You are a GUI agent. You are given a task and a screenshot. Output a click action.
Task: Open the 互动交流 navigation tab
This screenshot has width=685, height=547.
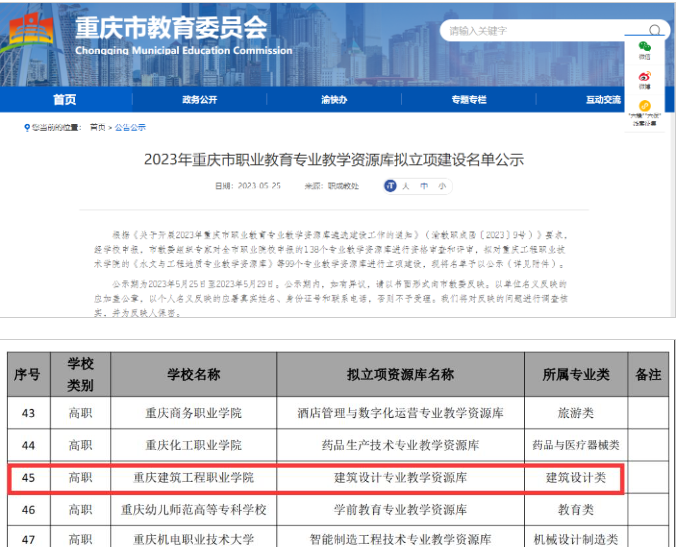(603, 100)
